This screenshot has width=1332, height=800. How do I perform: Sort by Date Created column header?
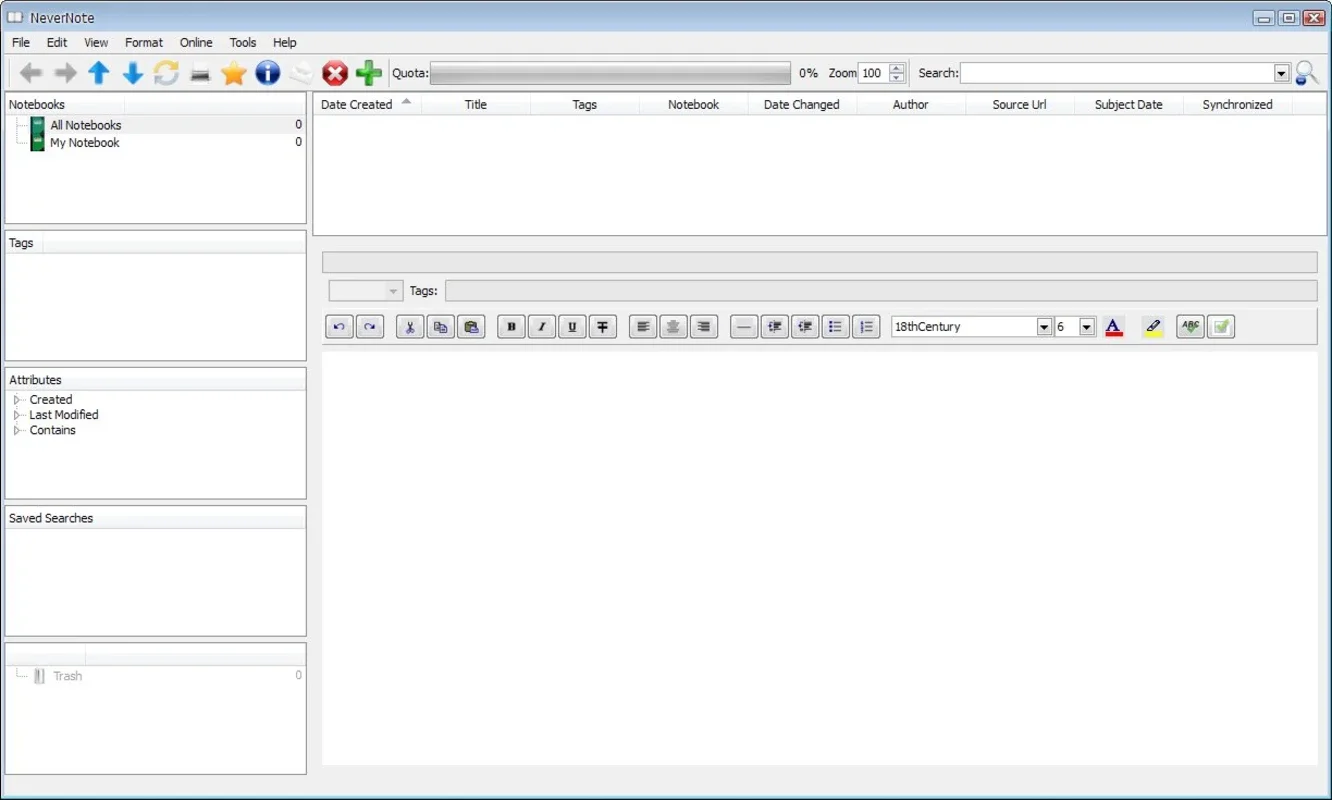coord(367,105)
